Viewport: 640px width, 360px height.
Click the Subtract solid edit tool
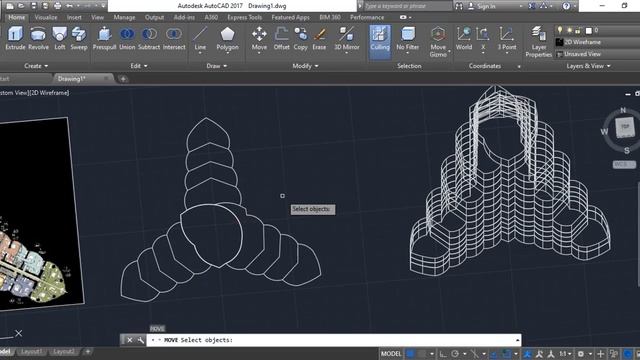149,38
